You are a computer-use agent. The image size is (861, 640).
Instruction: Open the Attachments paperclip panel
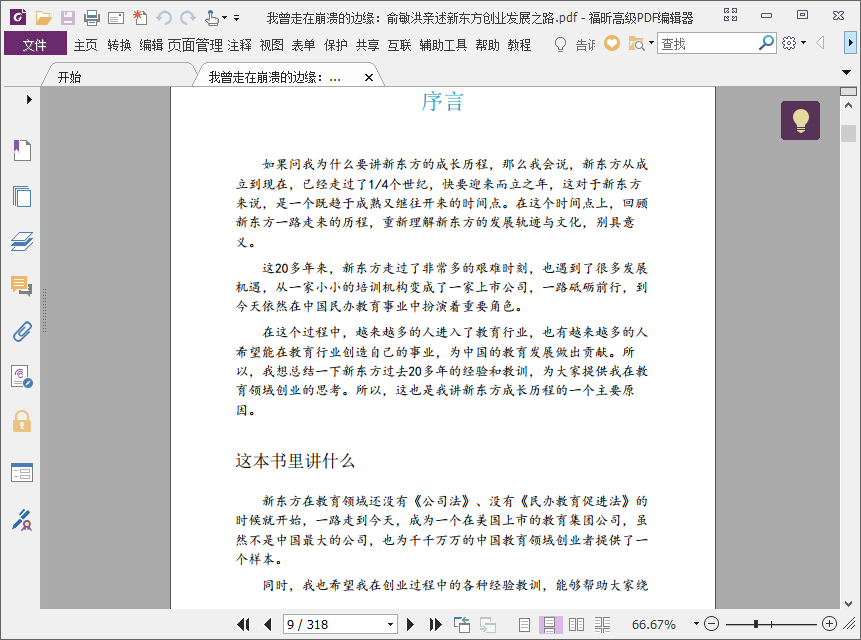[x=22, y=332]
